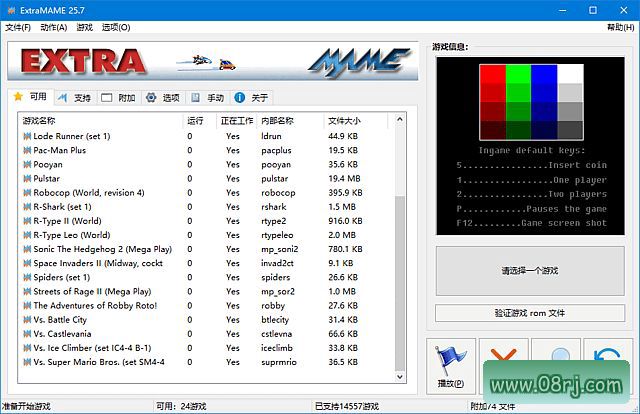Open the 游戏 menu in menu bar
The width and height of the screenshot is (640, 414).
click(x=84, y=27)
